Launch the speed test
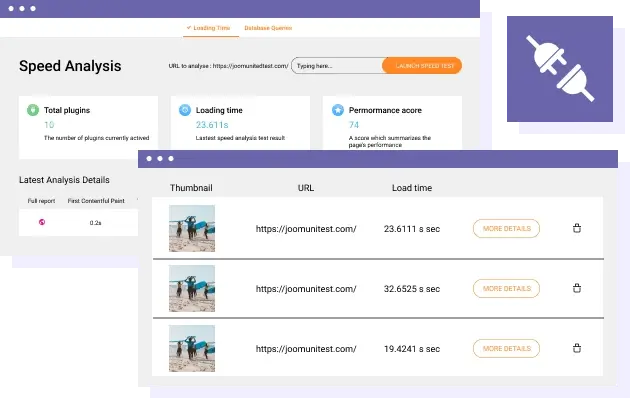Viewport: 630px width, 398px height. coord(422,65)
